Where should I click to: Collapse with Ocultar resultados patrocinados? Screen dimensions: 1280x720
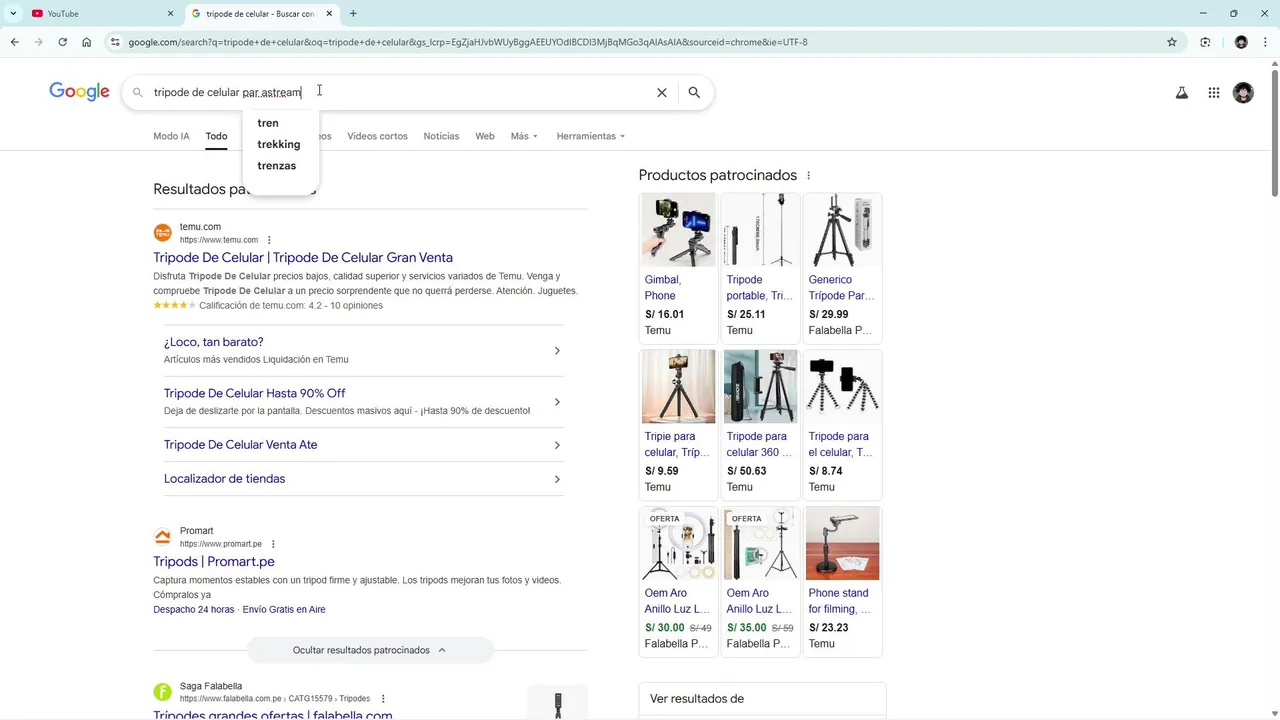370,650
